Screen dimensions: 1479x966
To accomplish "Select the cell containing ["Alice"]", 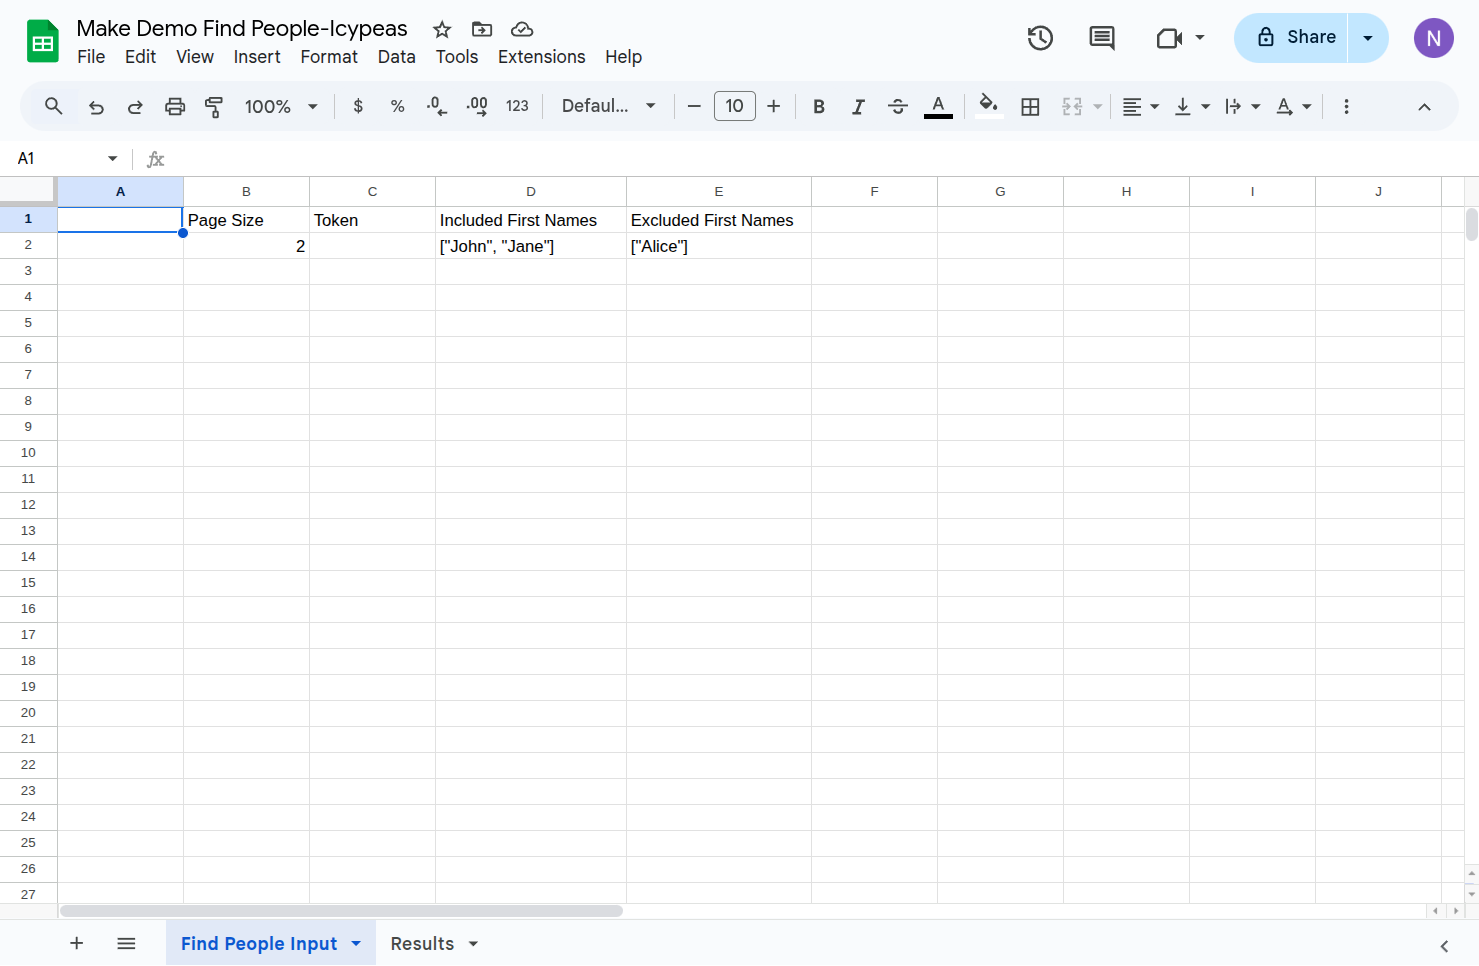I will click(x=719, y=246).
